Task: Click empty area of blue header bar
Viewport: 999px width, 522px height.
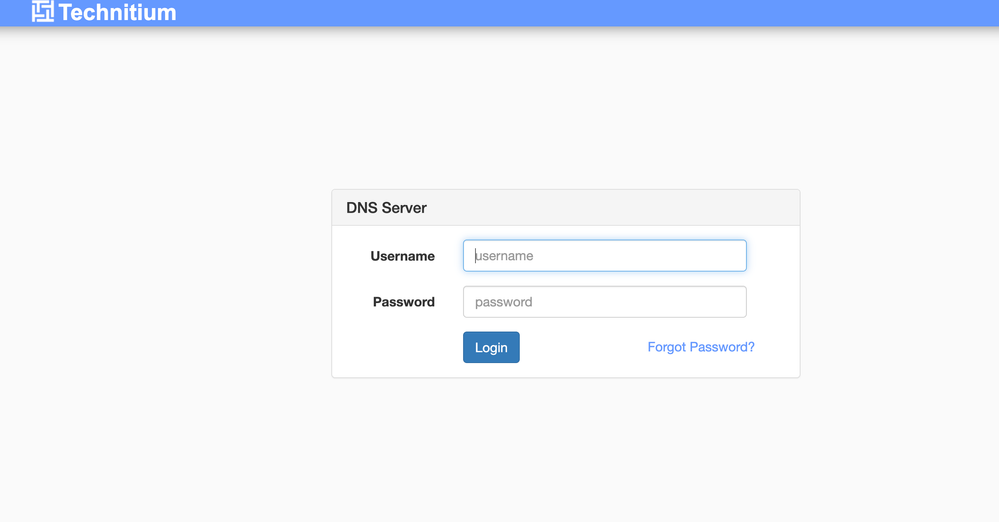Action: click(x=600, y=12)
